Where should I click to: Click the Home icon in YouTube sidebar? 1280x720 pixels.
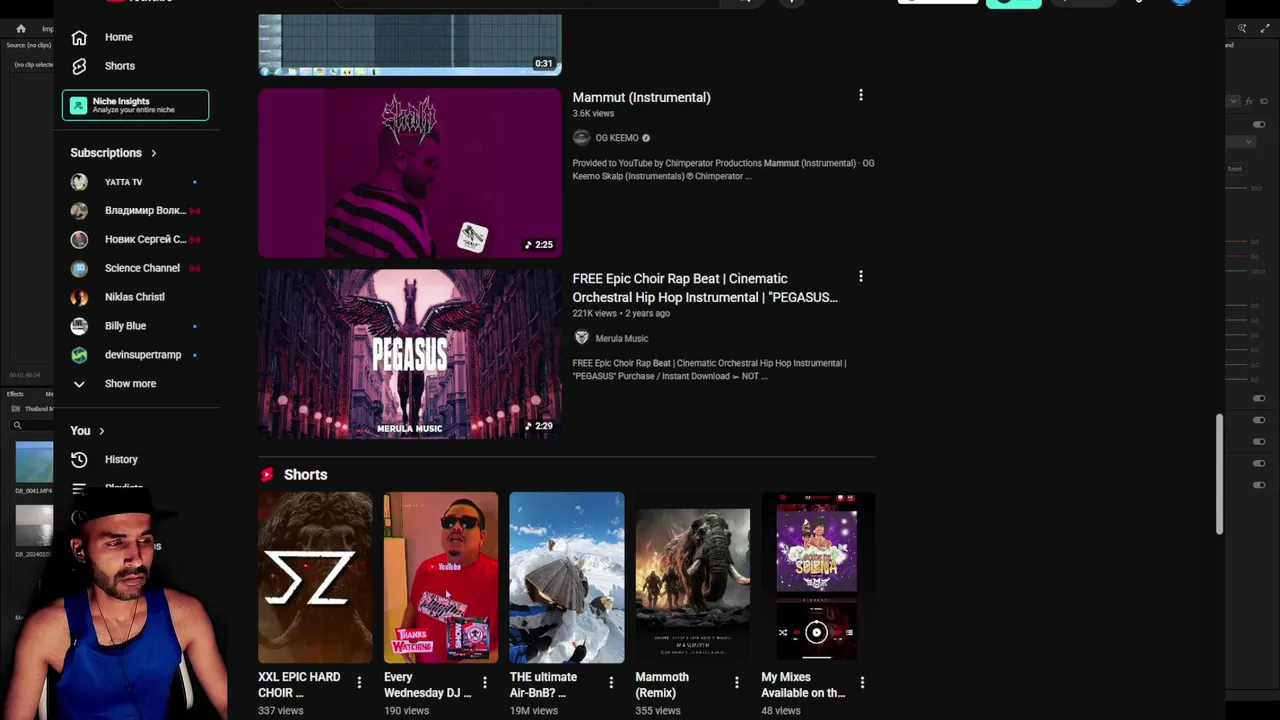coord(79,37)
